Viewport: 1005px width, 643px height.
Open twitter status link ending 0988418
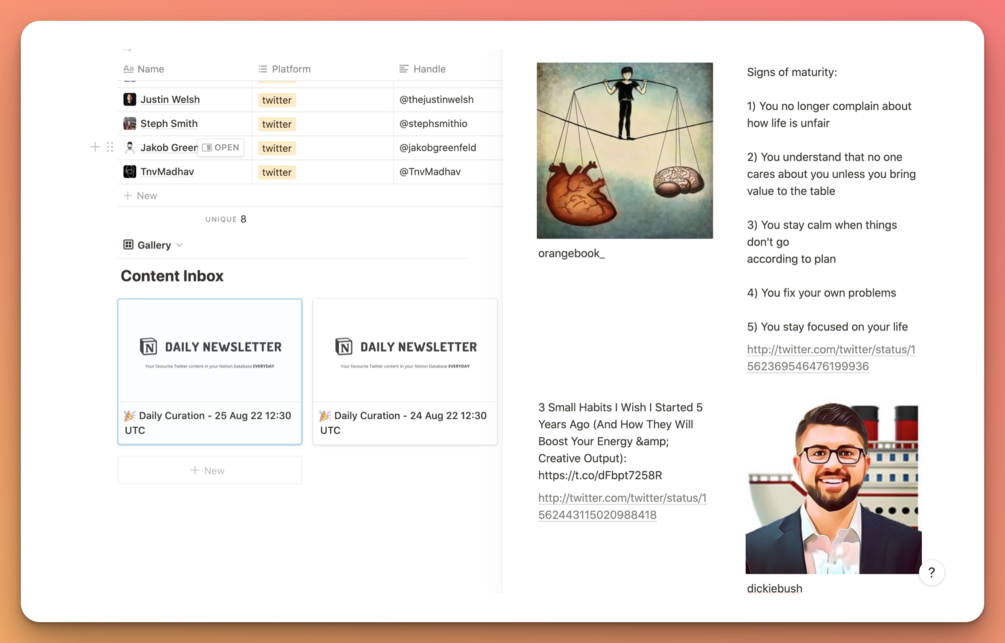pos(622,506)
